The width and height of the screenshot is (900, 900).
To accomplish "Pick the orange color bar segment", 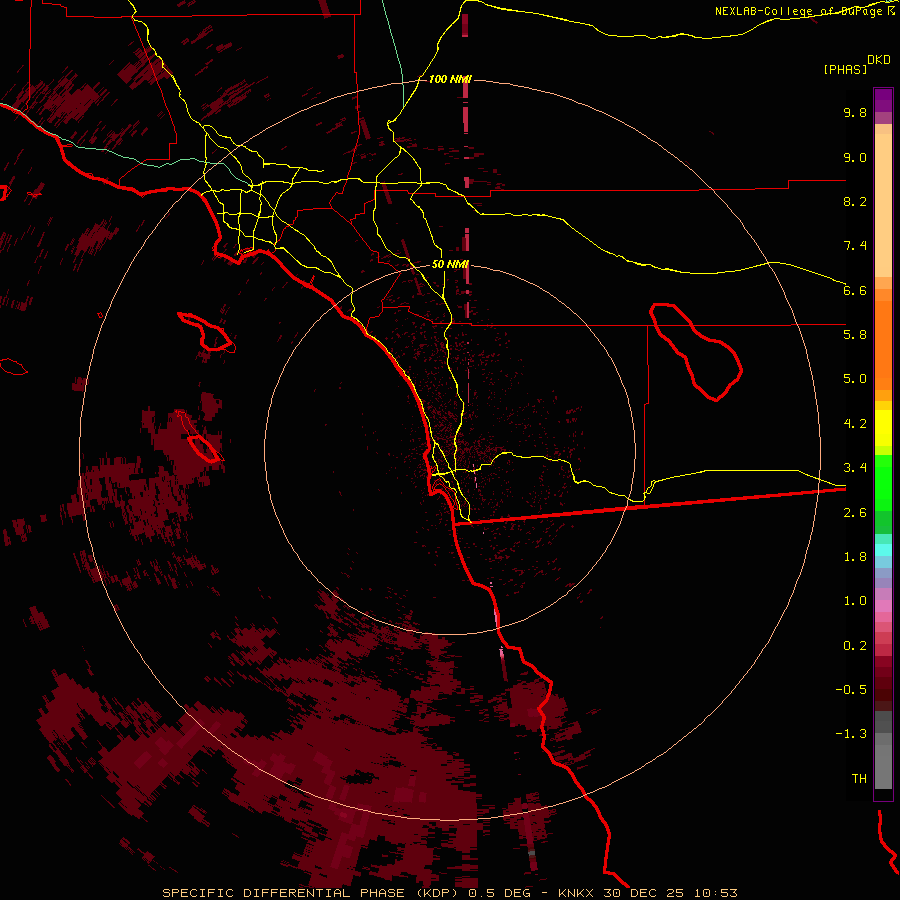I will point(883,344).
